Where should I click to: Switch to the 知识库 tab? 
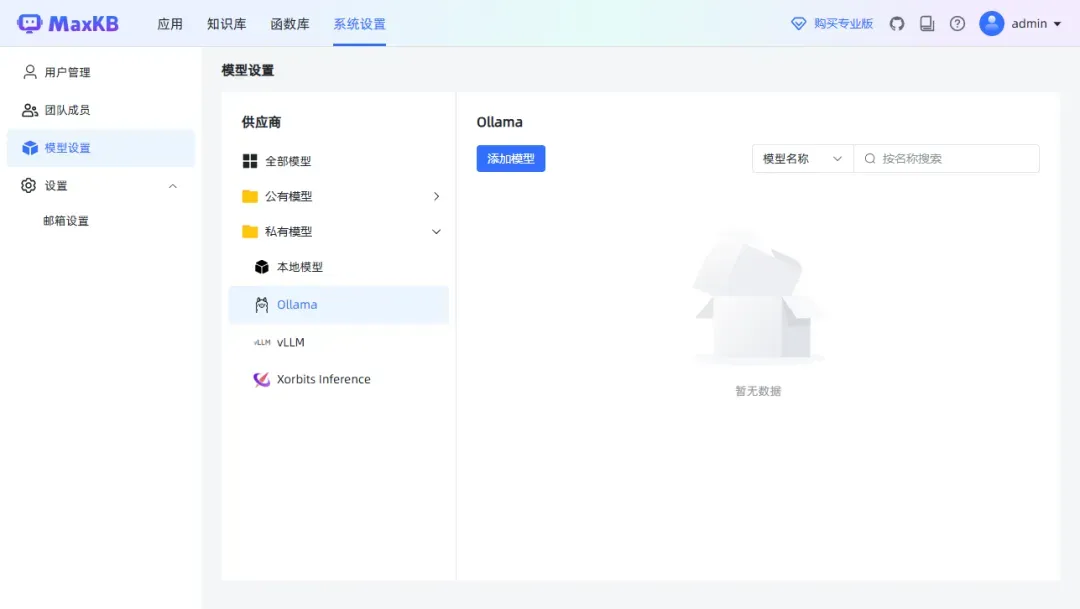click(x=227, y=24)
